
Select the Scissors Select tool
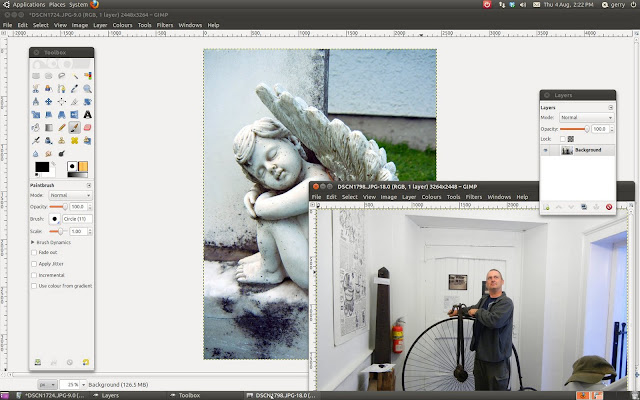36,89
